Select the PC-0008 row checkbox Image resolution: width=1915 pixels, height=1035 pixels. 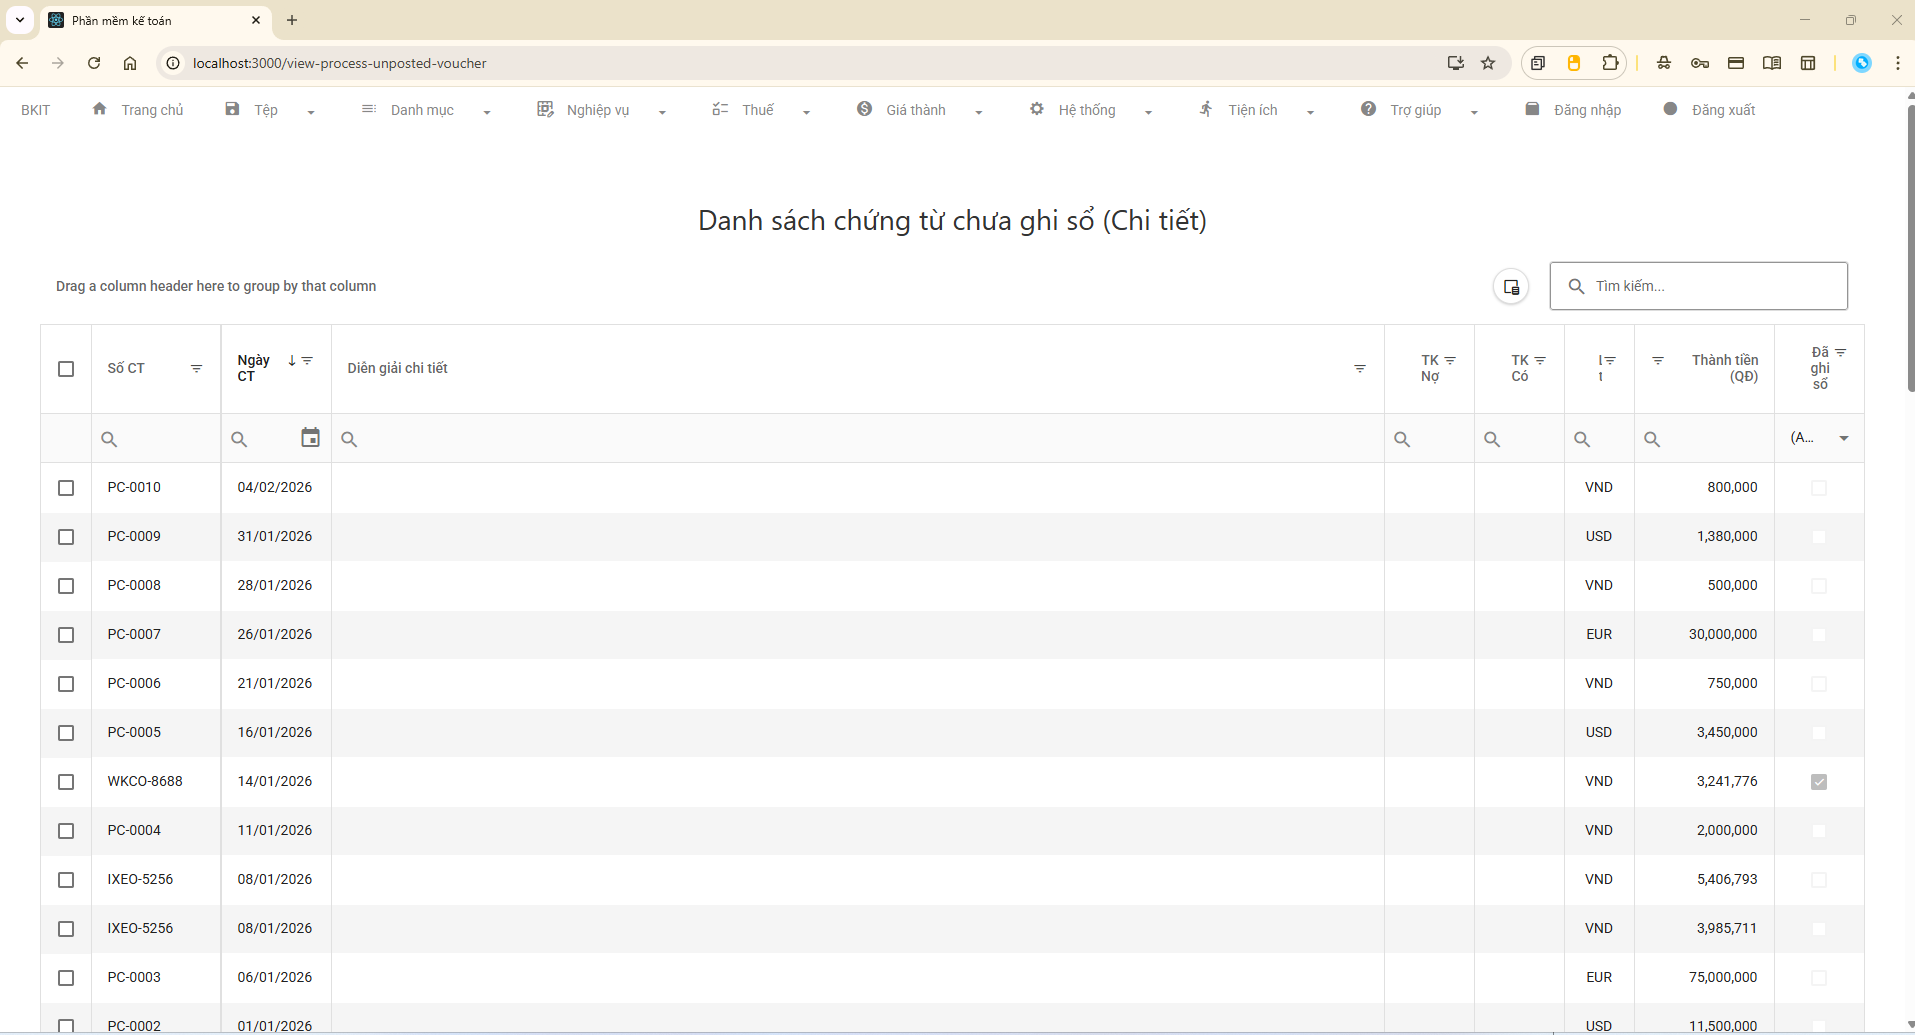pos(66,586)
